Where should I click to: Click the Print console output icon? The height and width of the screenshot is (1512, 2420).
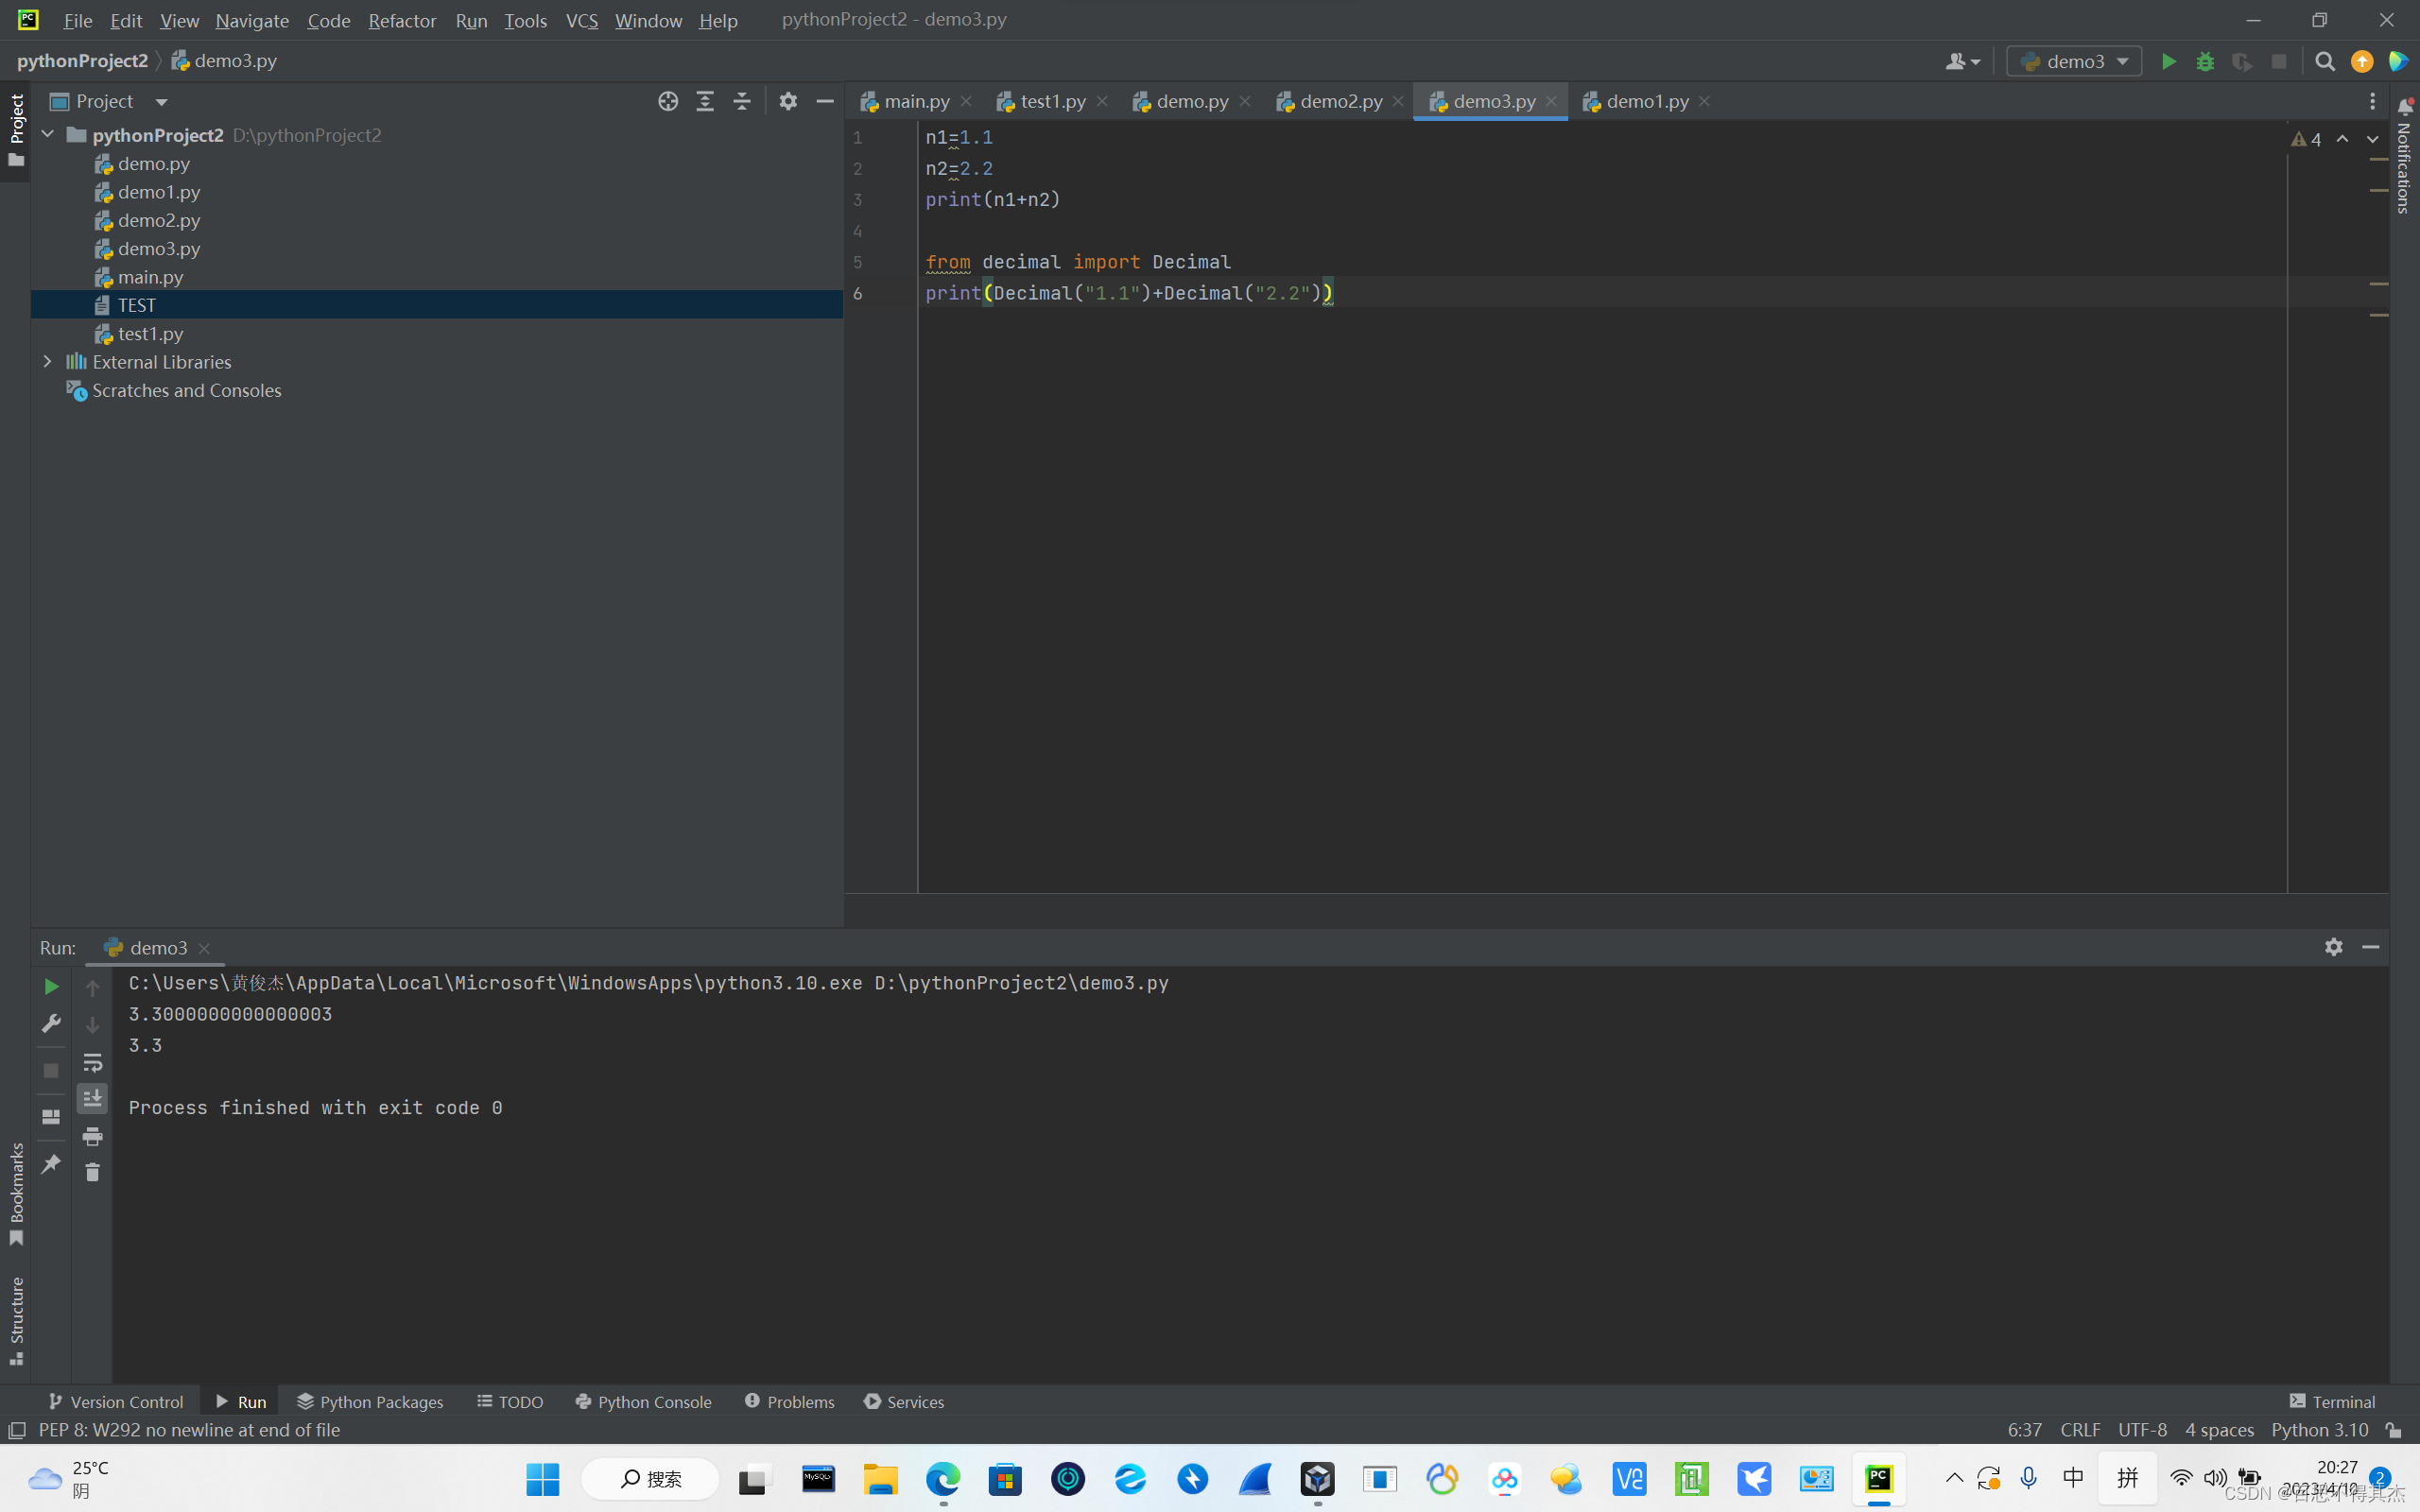[92, 1136]
